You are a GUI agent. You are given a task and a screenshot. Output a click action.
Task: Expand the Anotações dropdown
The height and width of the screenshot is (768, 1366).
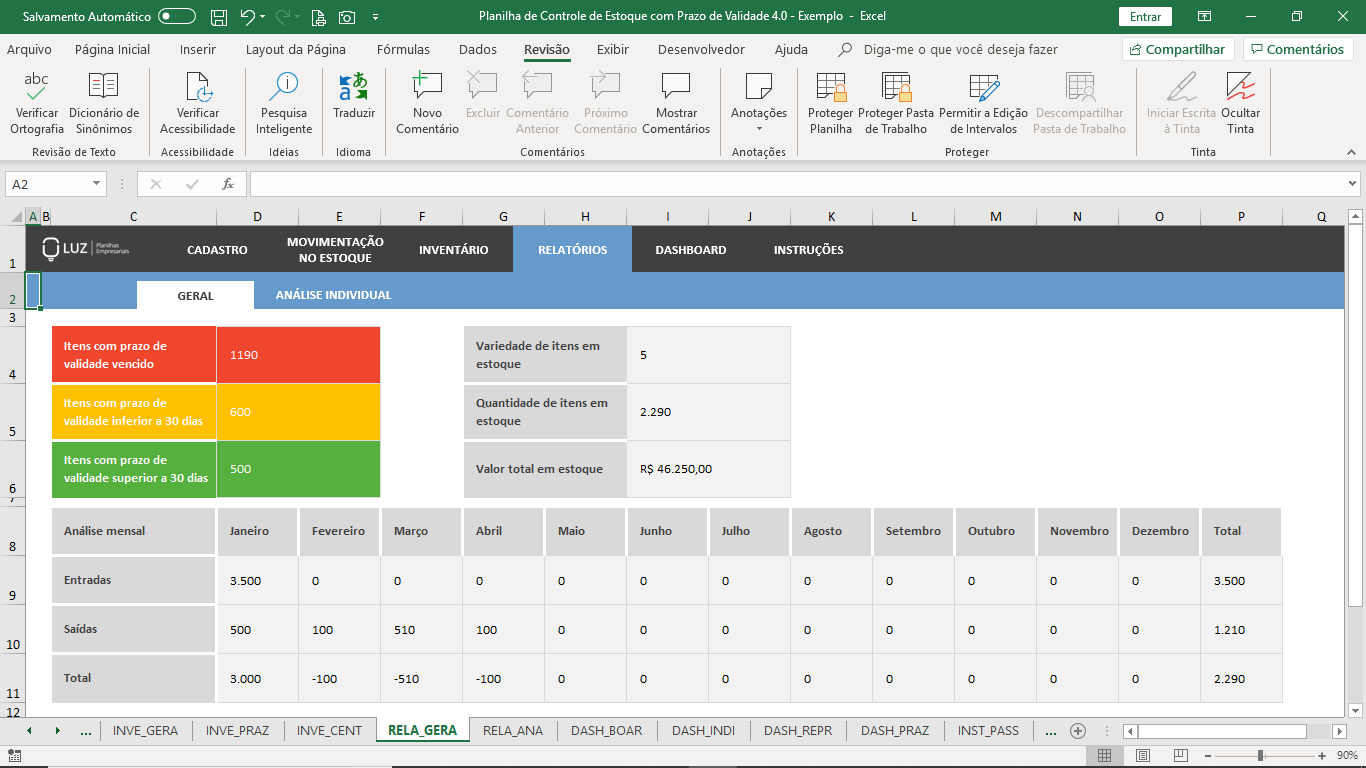(x=759, y=128)
